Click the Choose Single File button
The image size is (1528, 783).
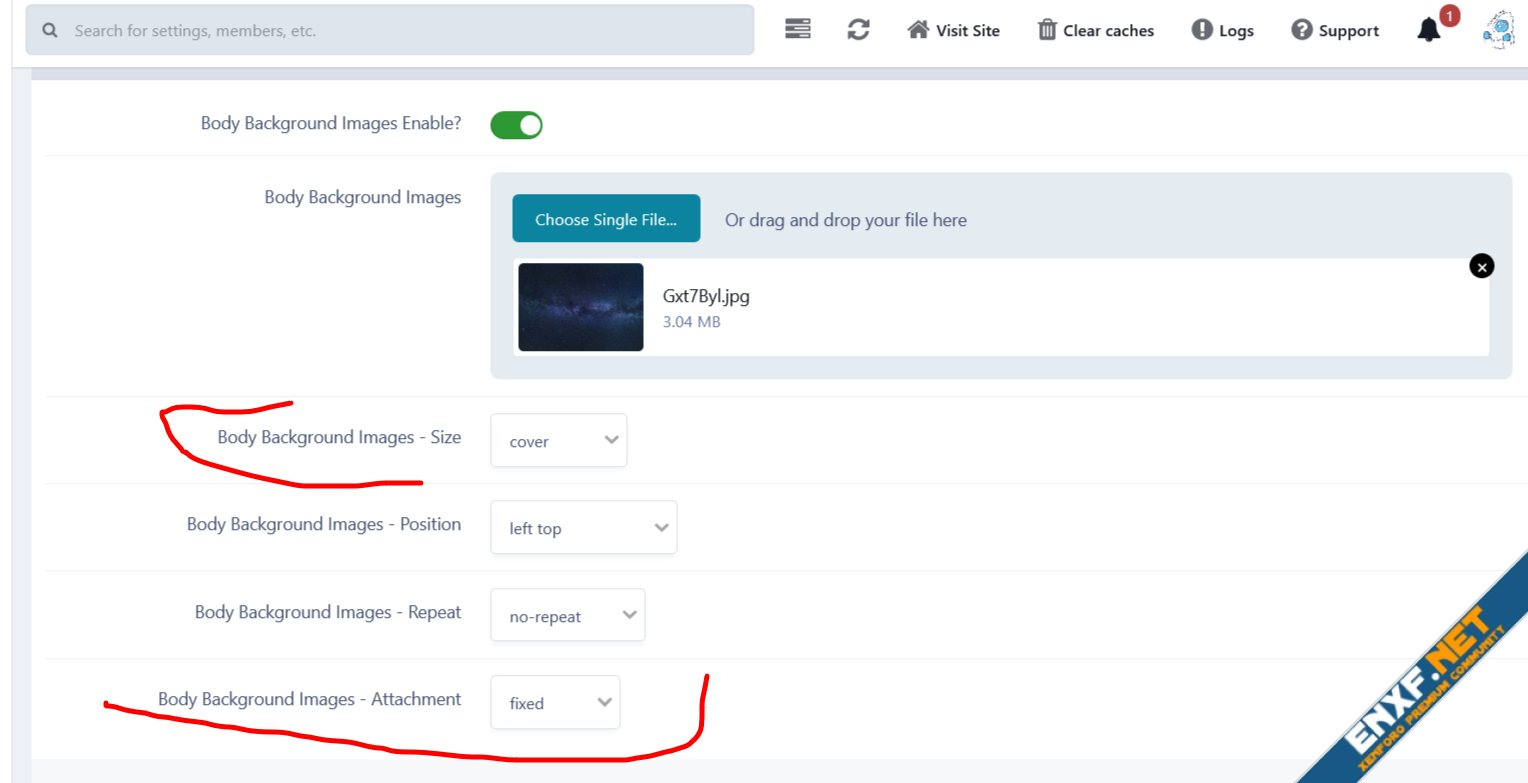point(606,219)
